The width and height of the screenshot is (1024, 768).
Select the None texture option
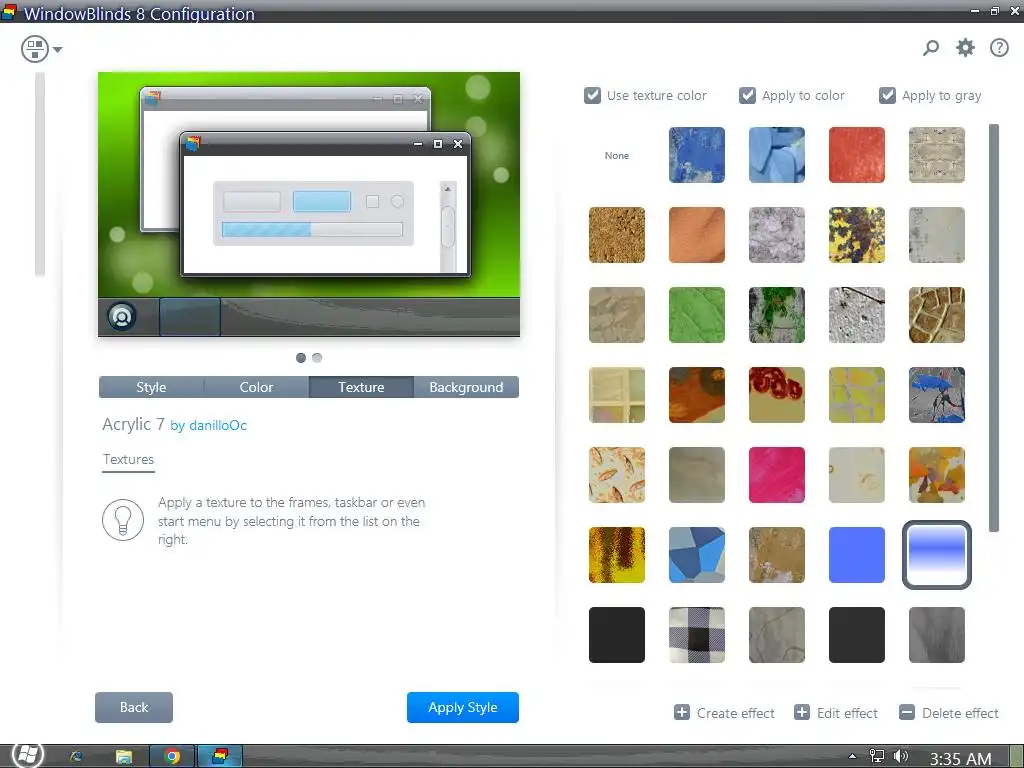coord(616,155)
